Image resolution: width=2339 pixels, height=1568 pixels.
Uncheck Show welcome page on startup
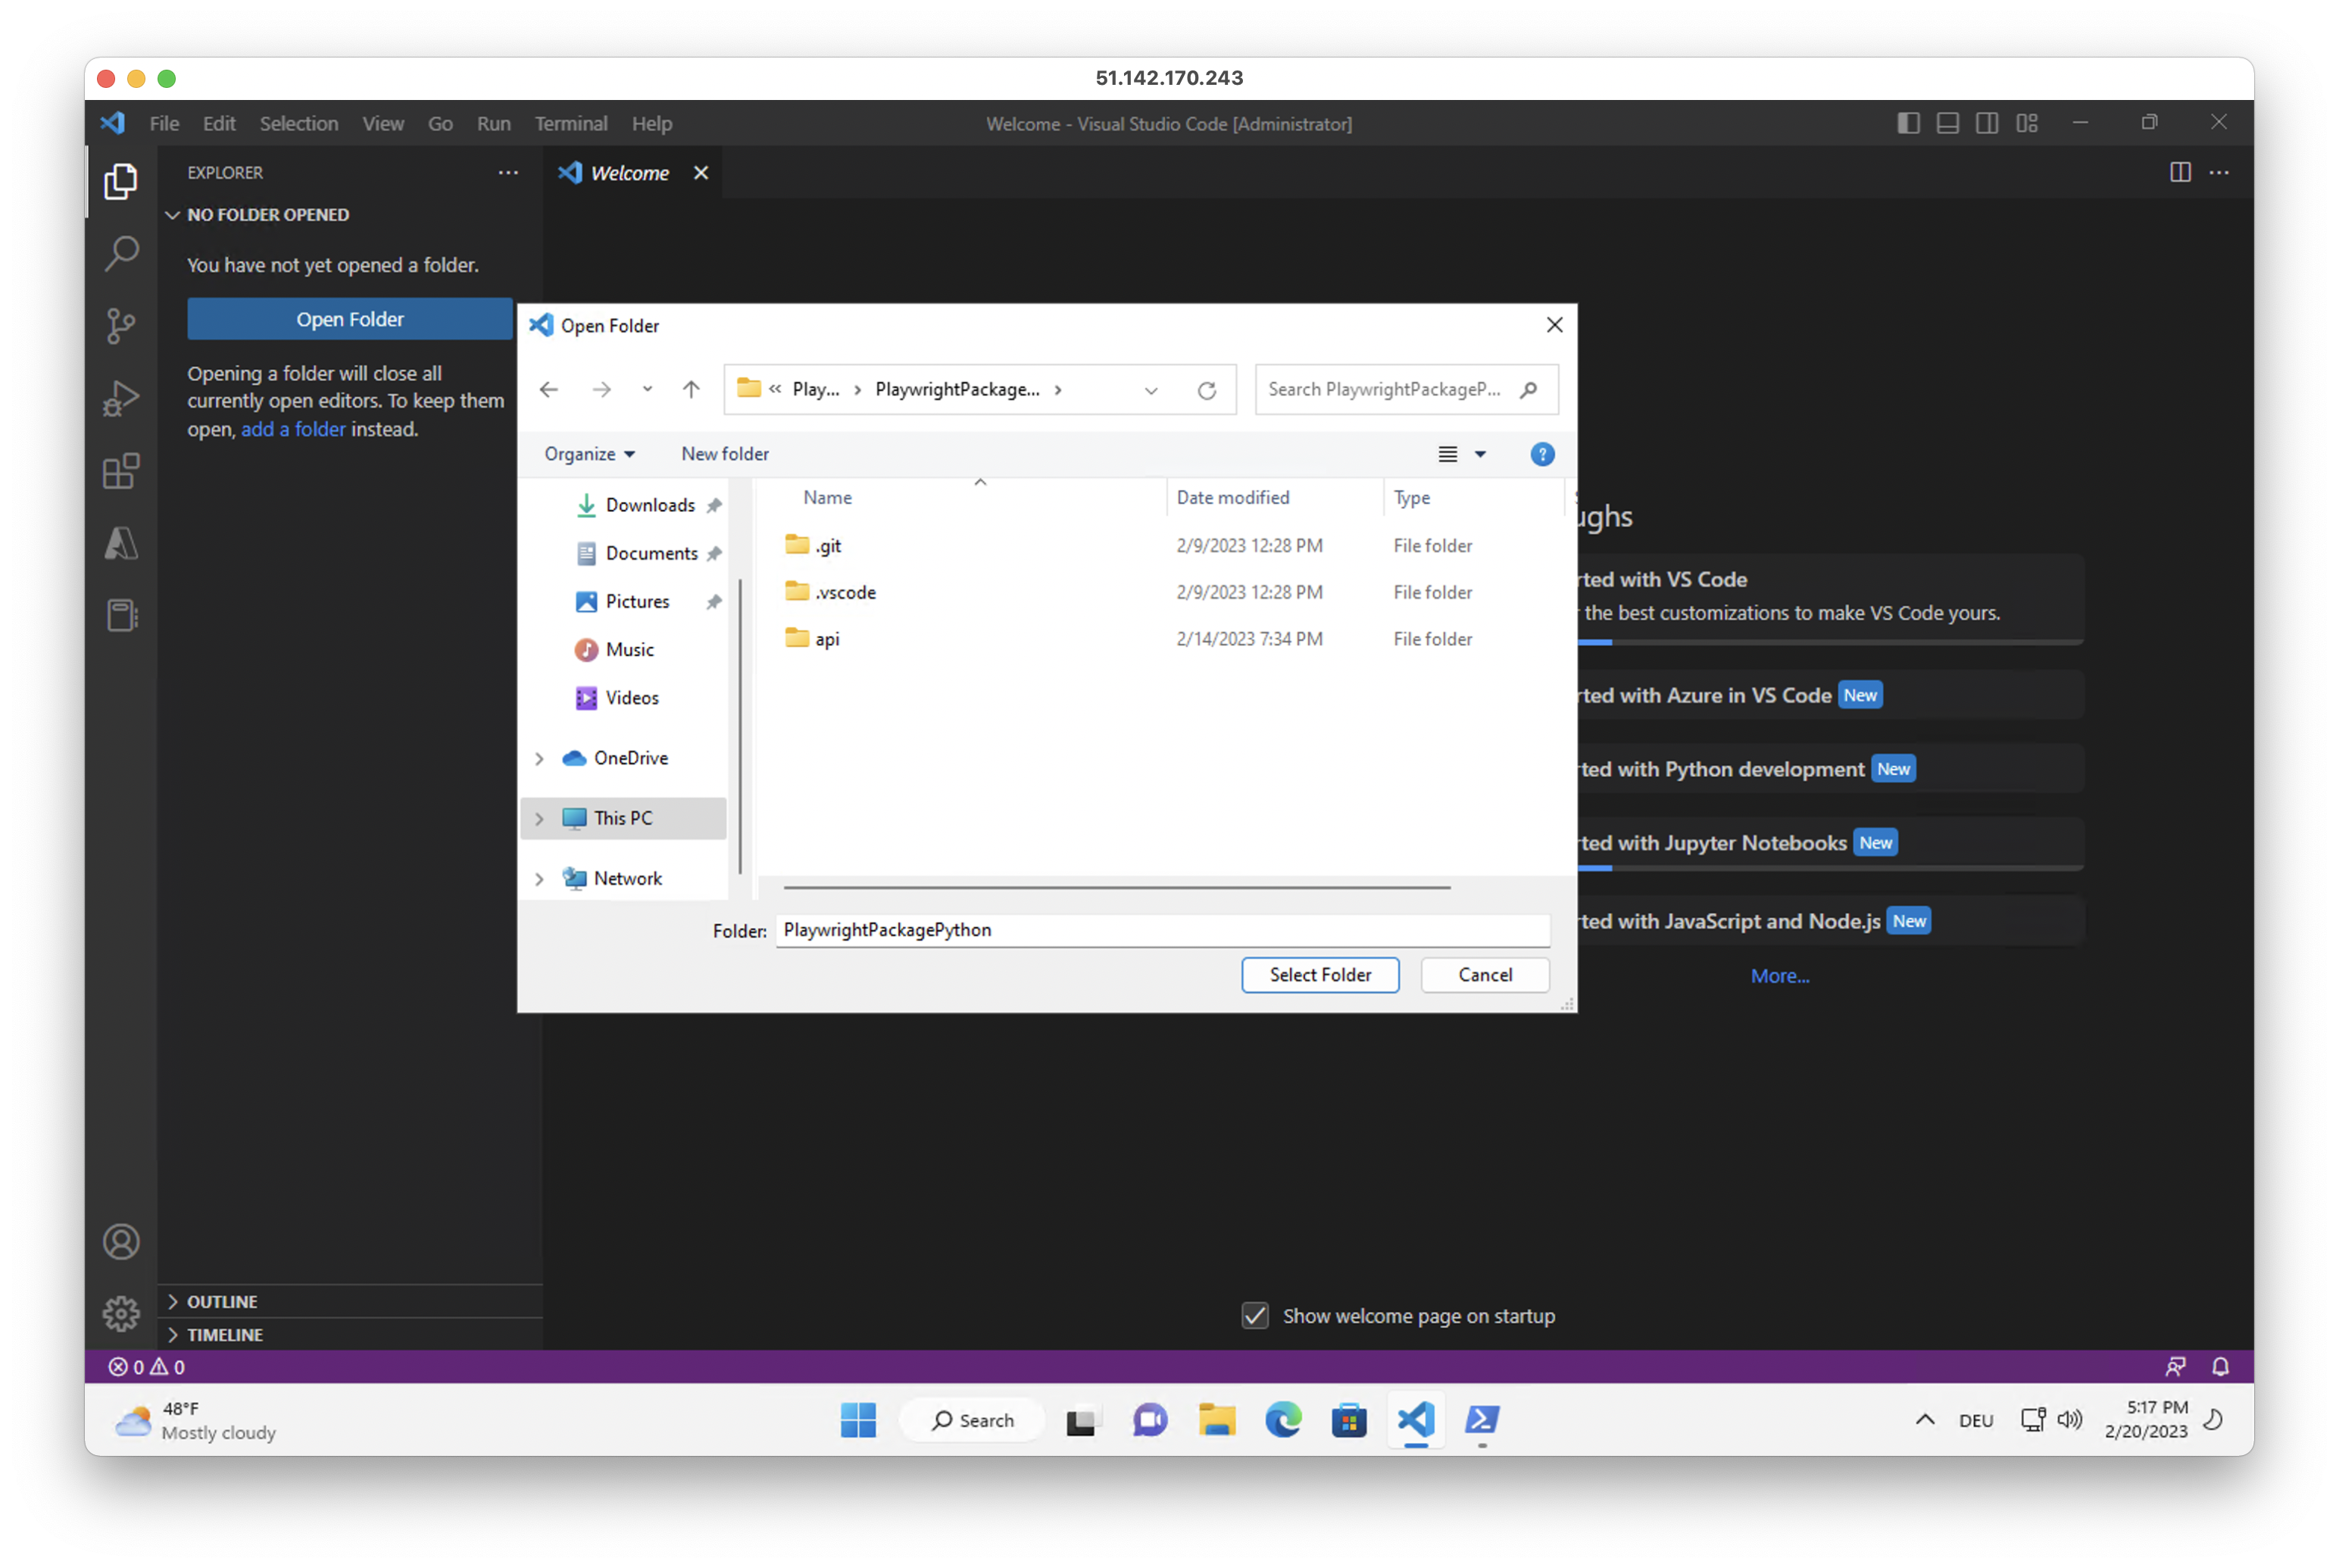[x=1255, y=1315]
